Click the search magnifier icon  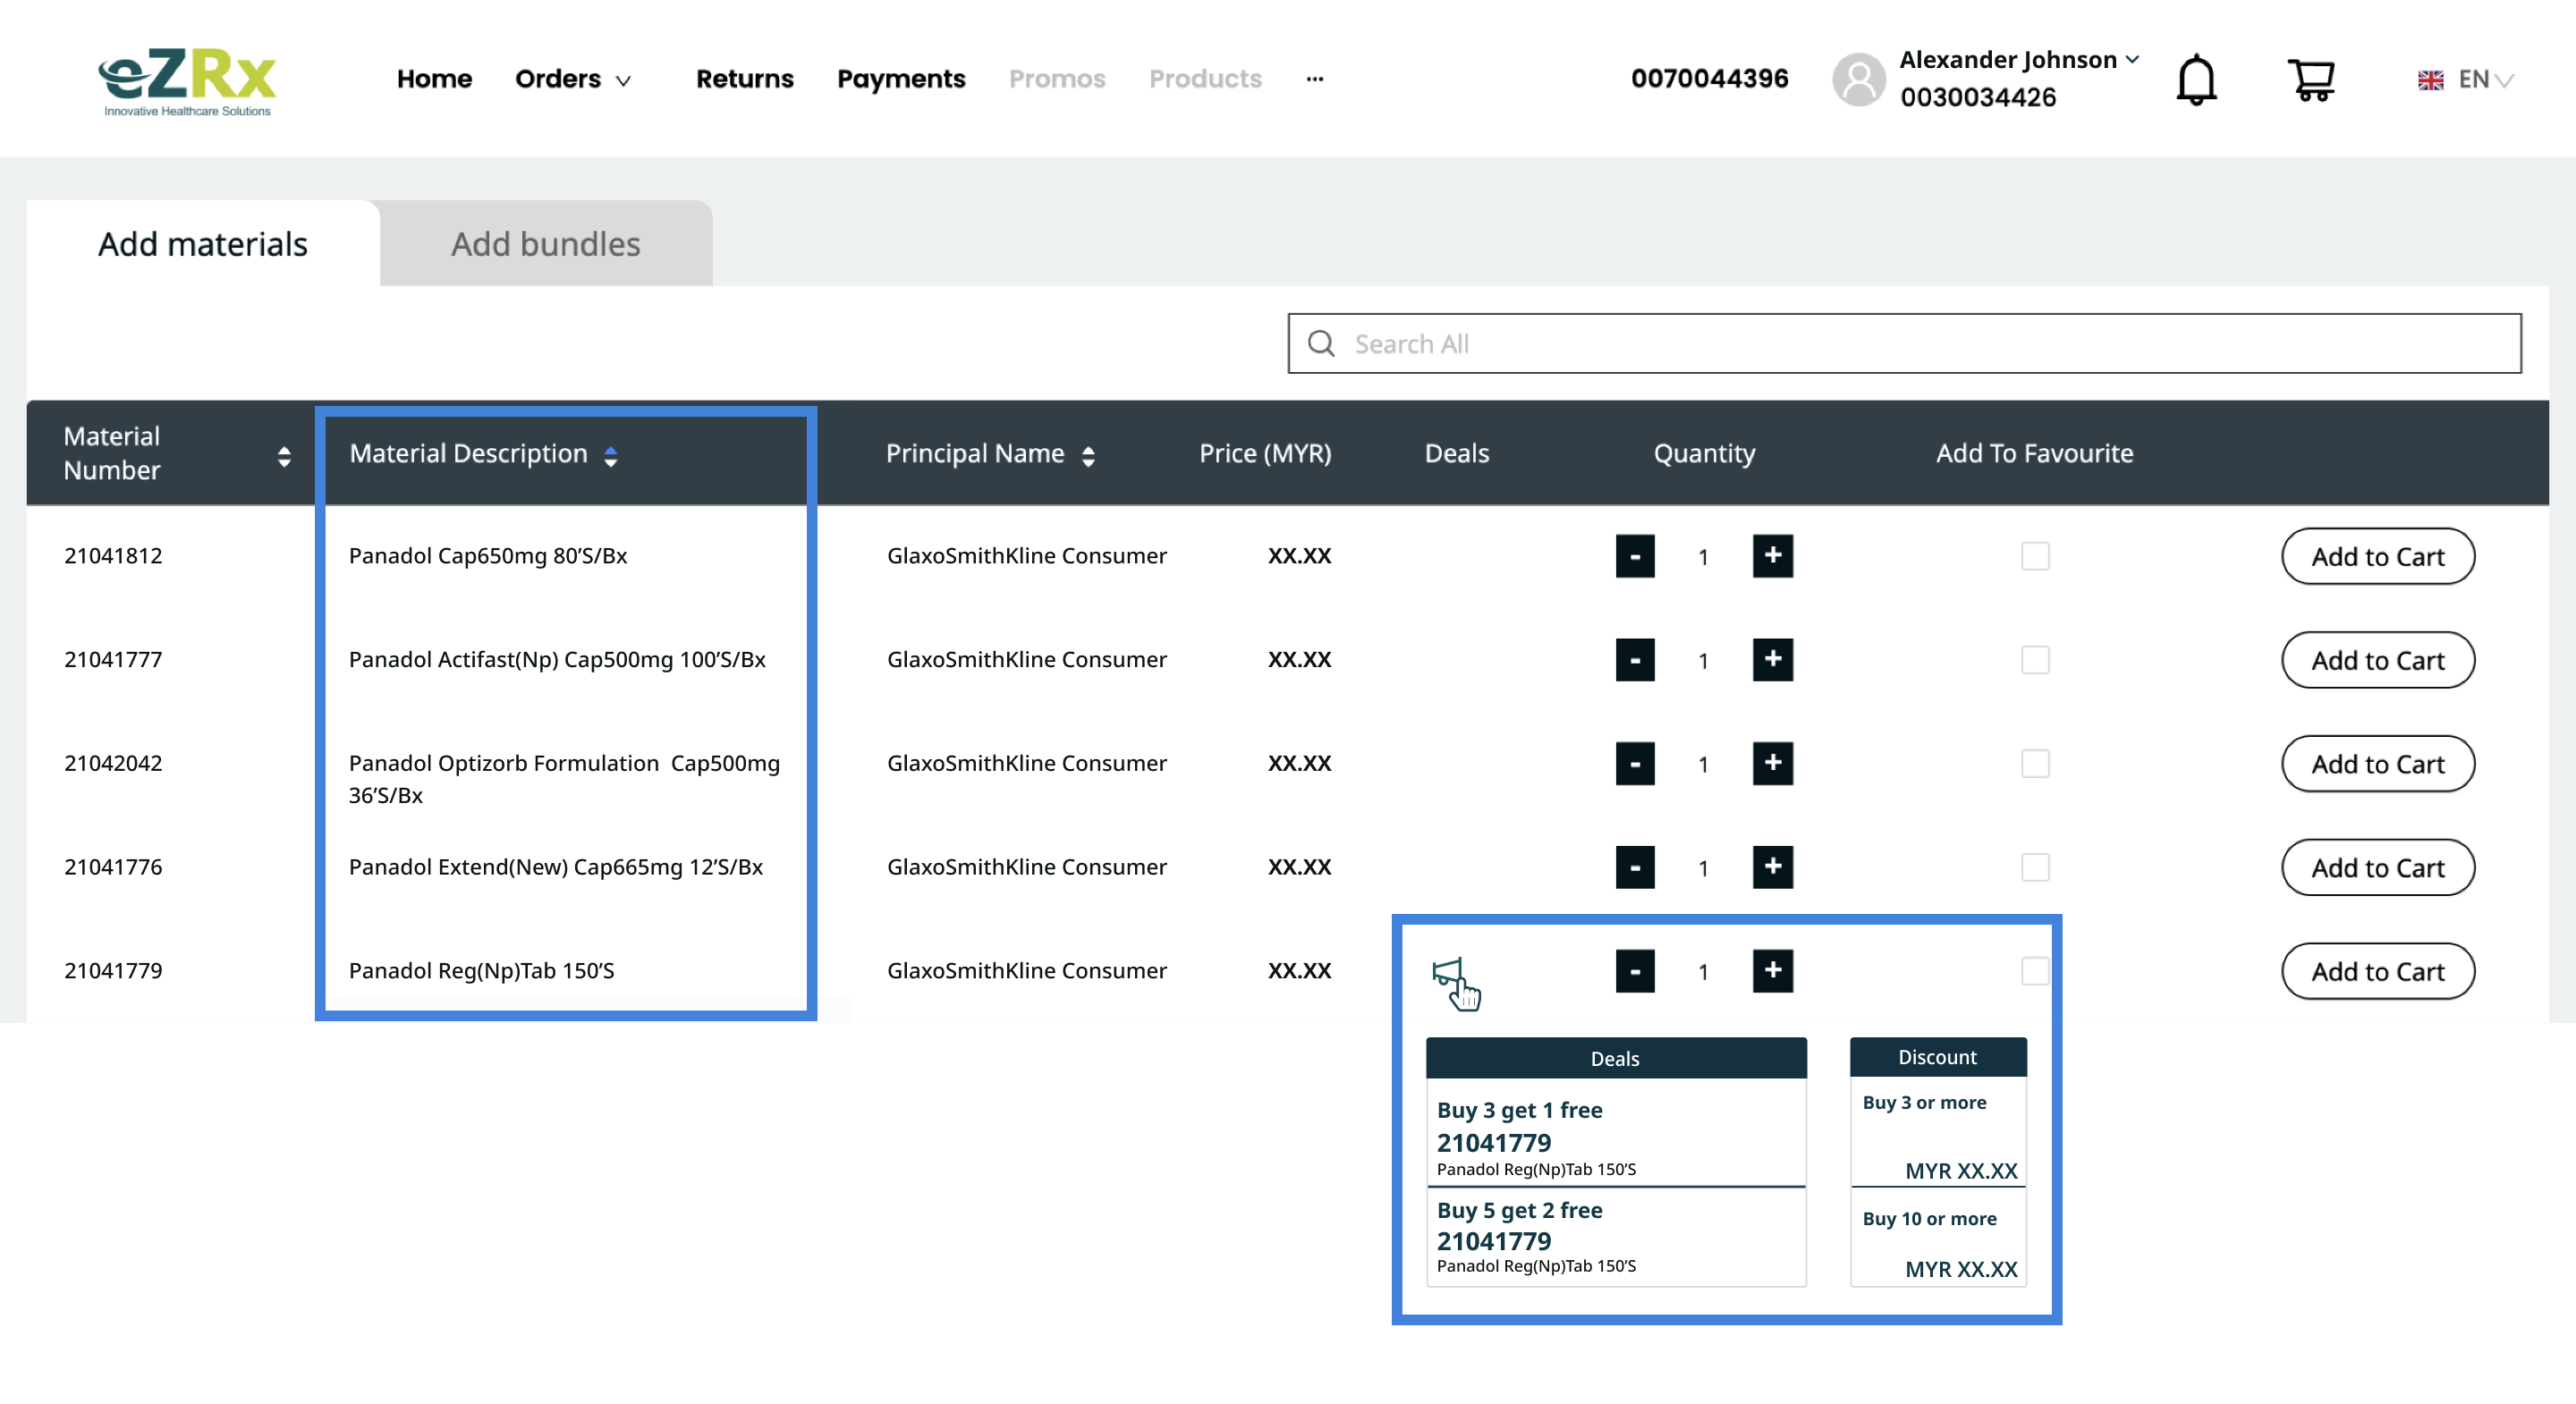(x=1321, y=344)
